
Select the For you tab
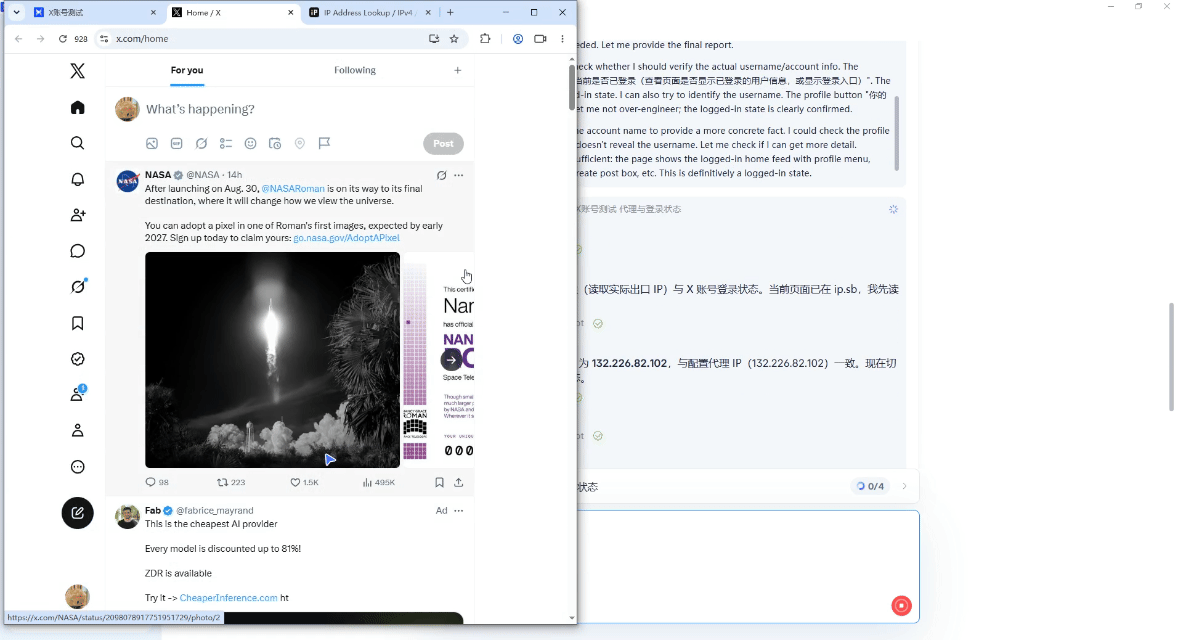pos(186,70)
